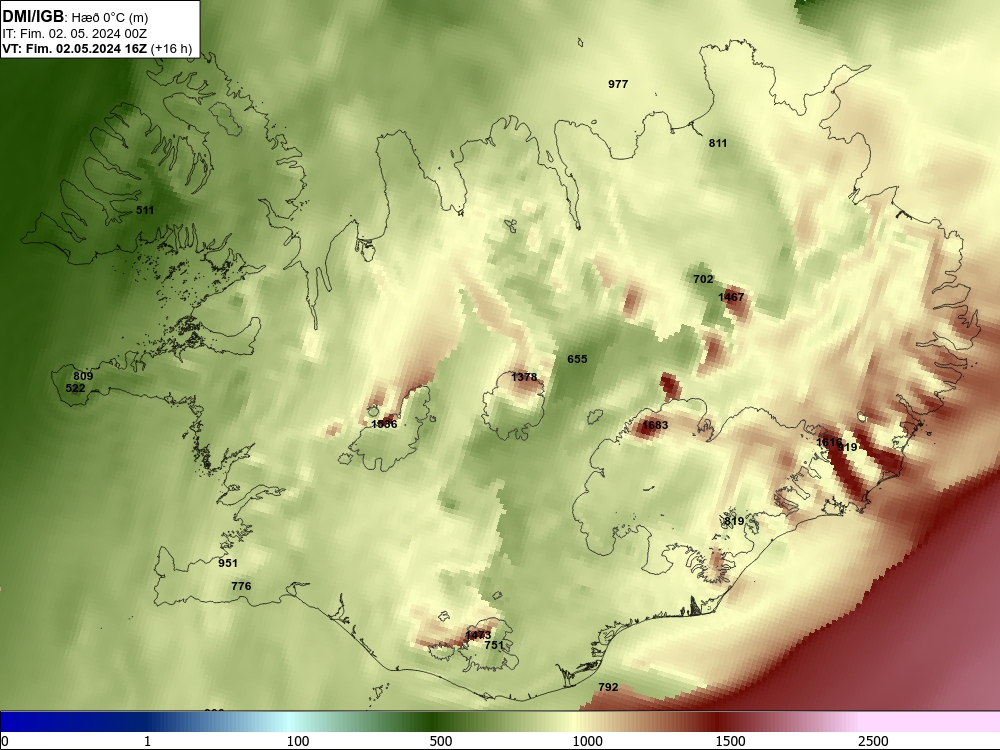The width and height of the screenshot is (1000, 750).
Task: Click the map value 792
Action: pos(608,688)
